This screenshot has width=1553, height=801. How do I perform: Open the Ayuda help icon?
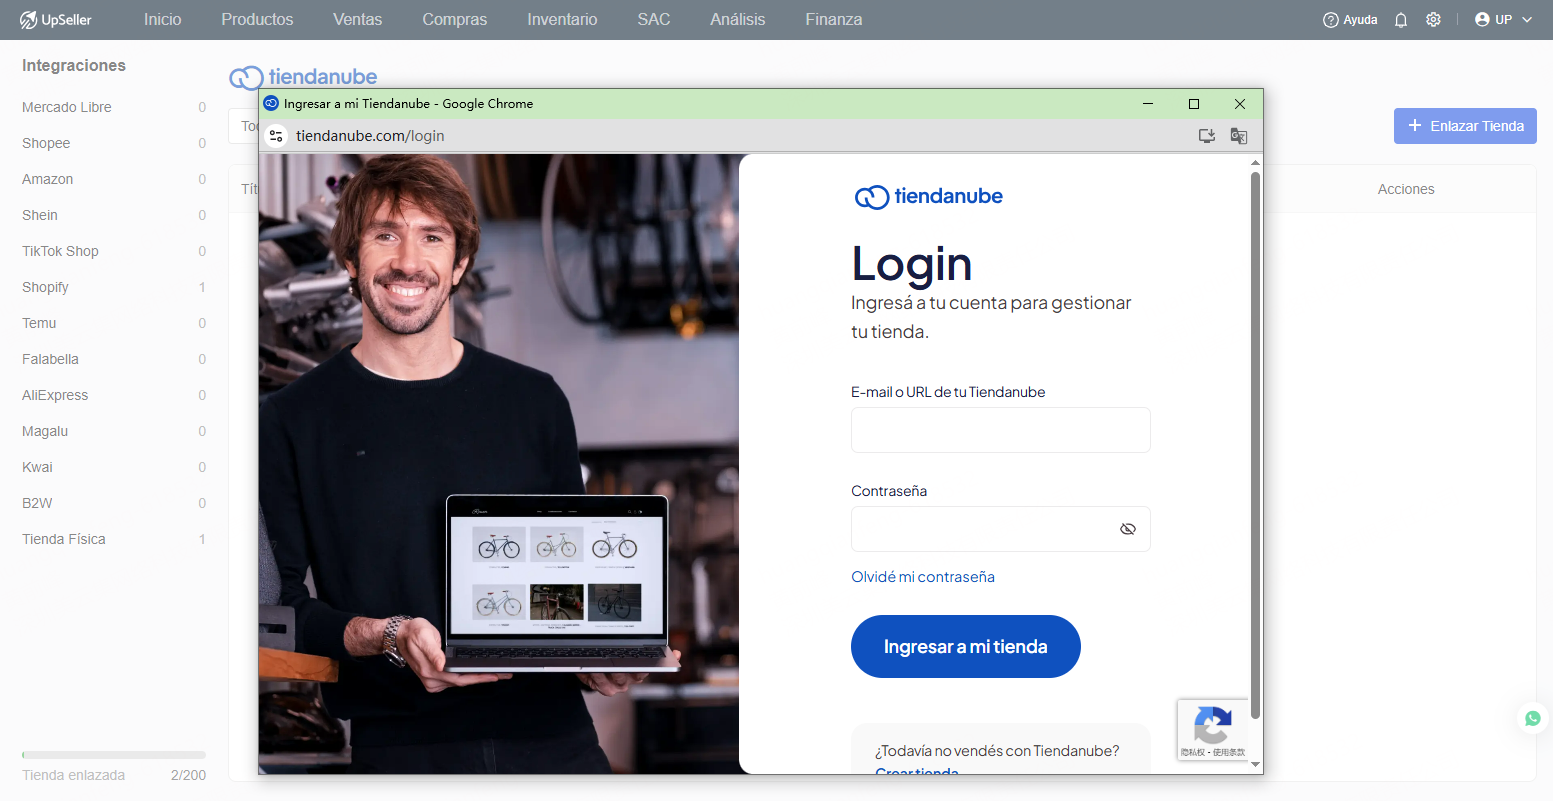(1330, 20)
